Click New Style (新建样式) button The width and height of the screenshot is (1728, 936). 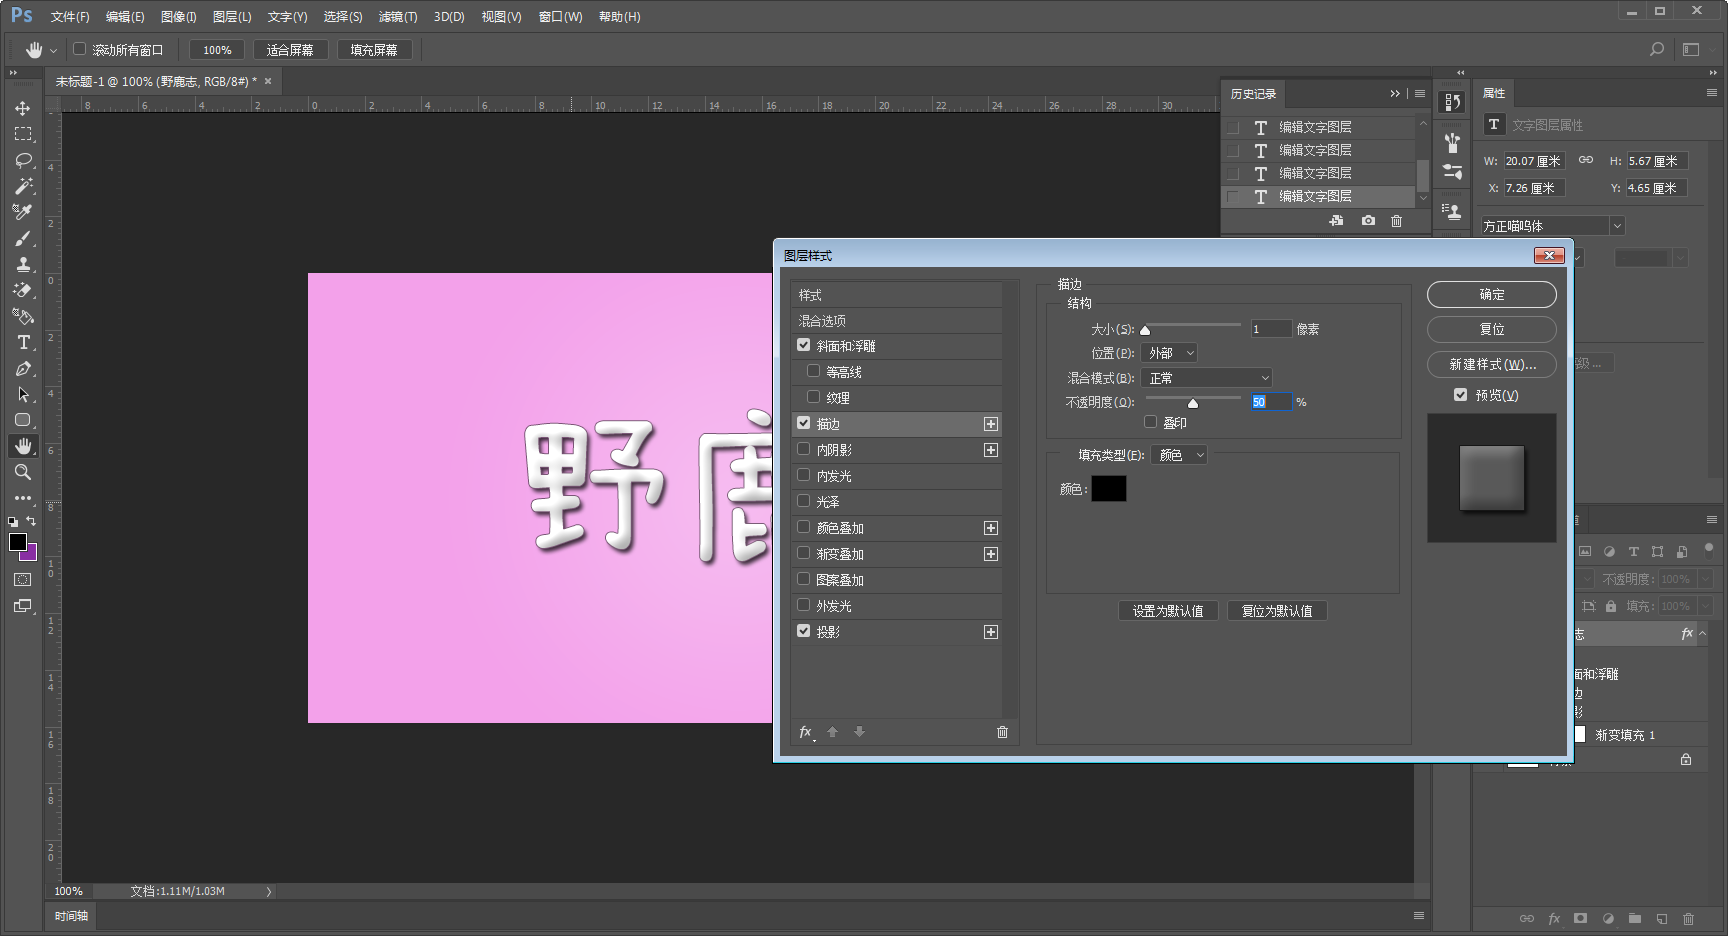(1492, 365)
